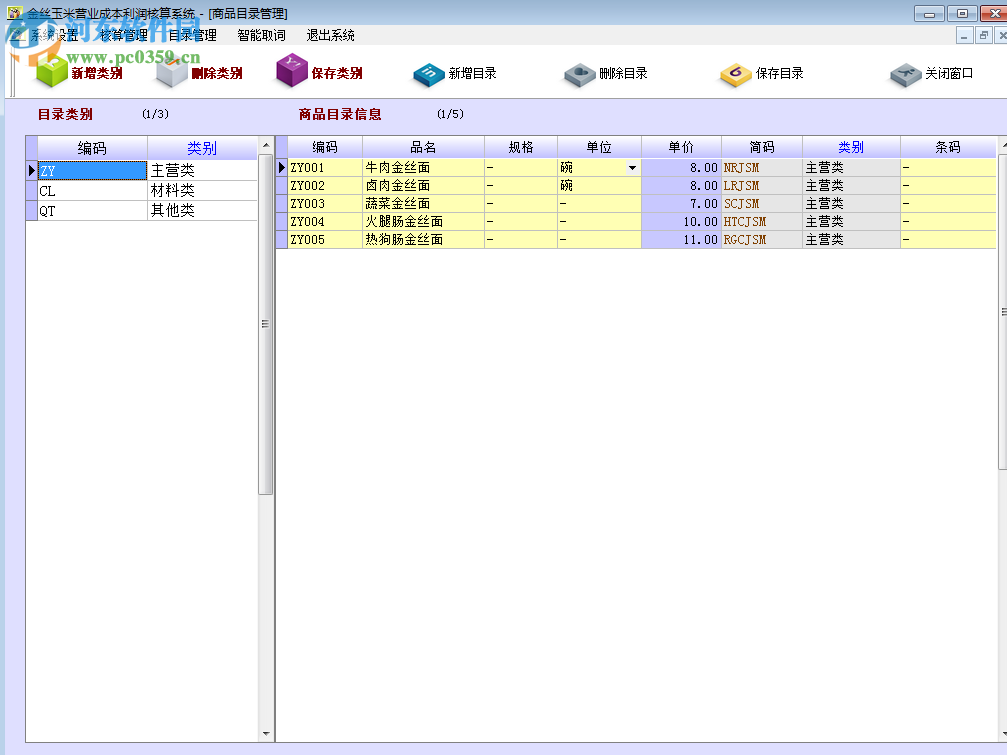The width and height of the screenshot is (1007, 755).
Task: Click 删除类别 label in toolbar
Action: (217, 73)
